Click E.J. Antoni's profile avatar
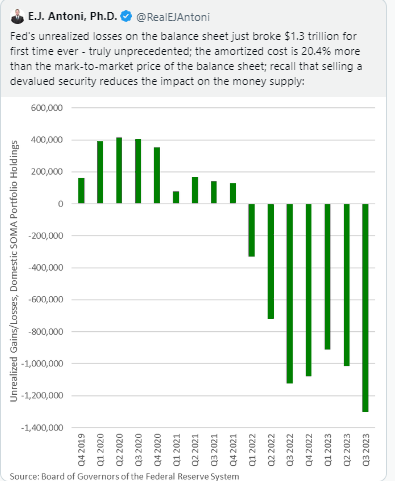This screenshot has width=395, height=481. click(17, 16)
